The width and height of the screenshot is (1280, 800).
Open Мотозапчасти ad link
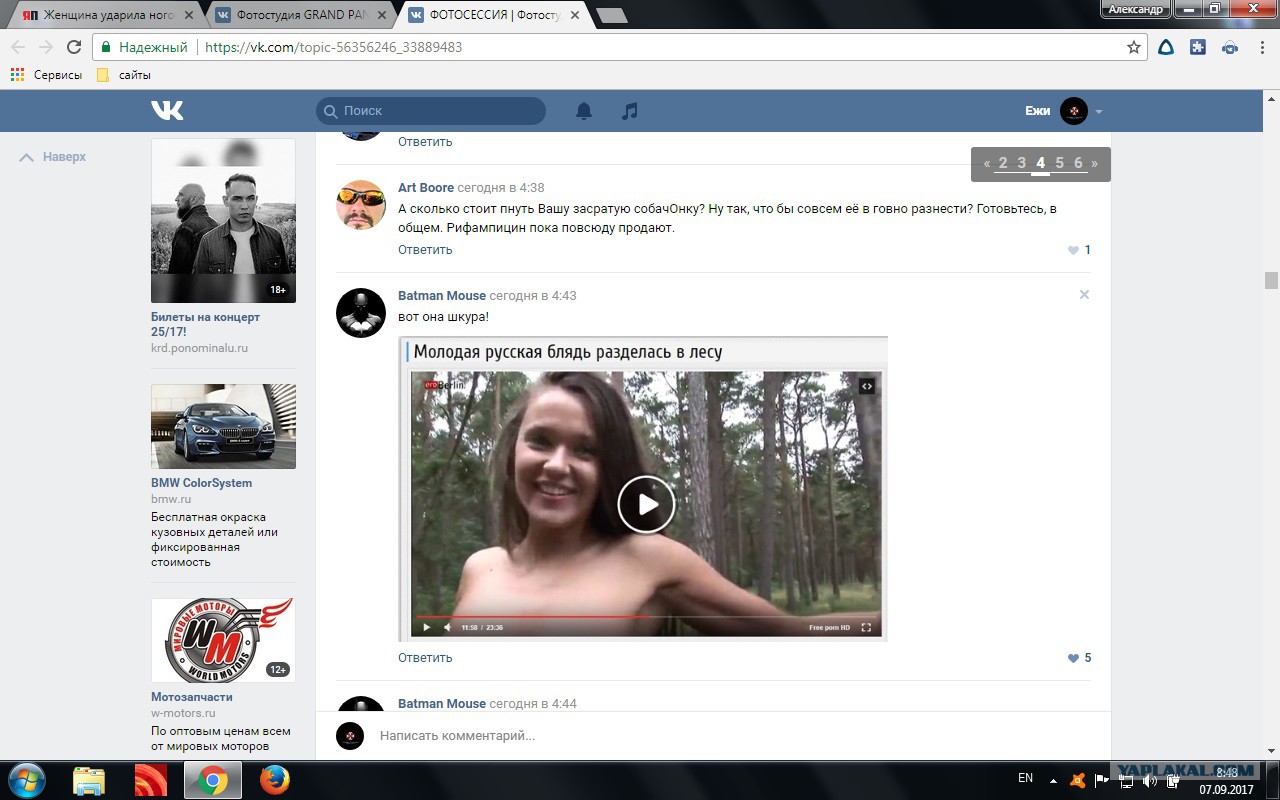click(x=192, y=697)
